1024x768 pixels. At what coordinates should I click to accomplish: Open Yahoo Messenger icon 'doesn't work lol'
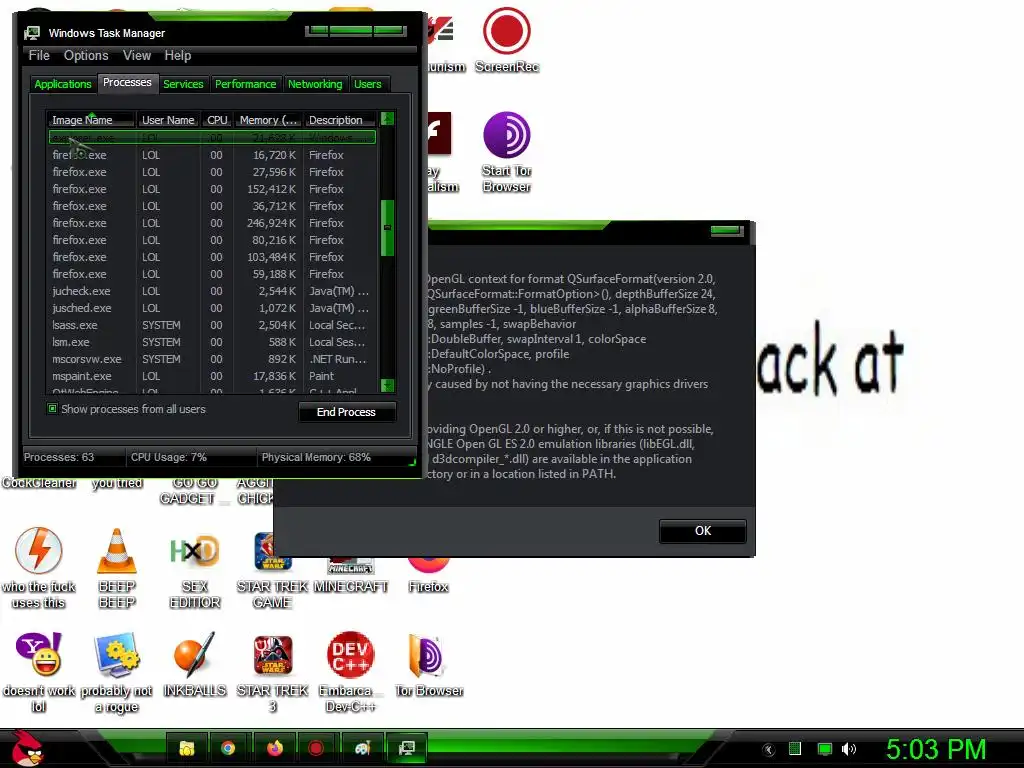(39, 671)
